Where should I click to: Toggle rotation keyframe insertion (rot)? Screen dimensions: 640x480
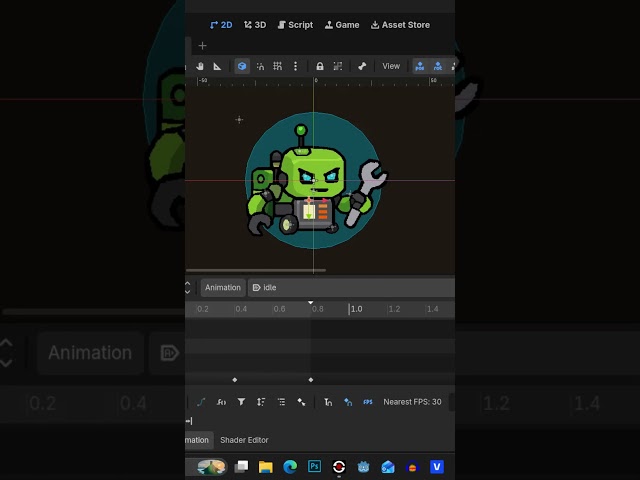(x=438, y=66)
